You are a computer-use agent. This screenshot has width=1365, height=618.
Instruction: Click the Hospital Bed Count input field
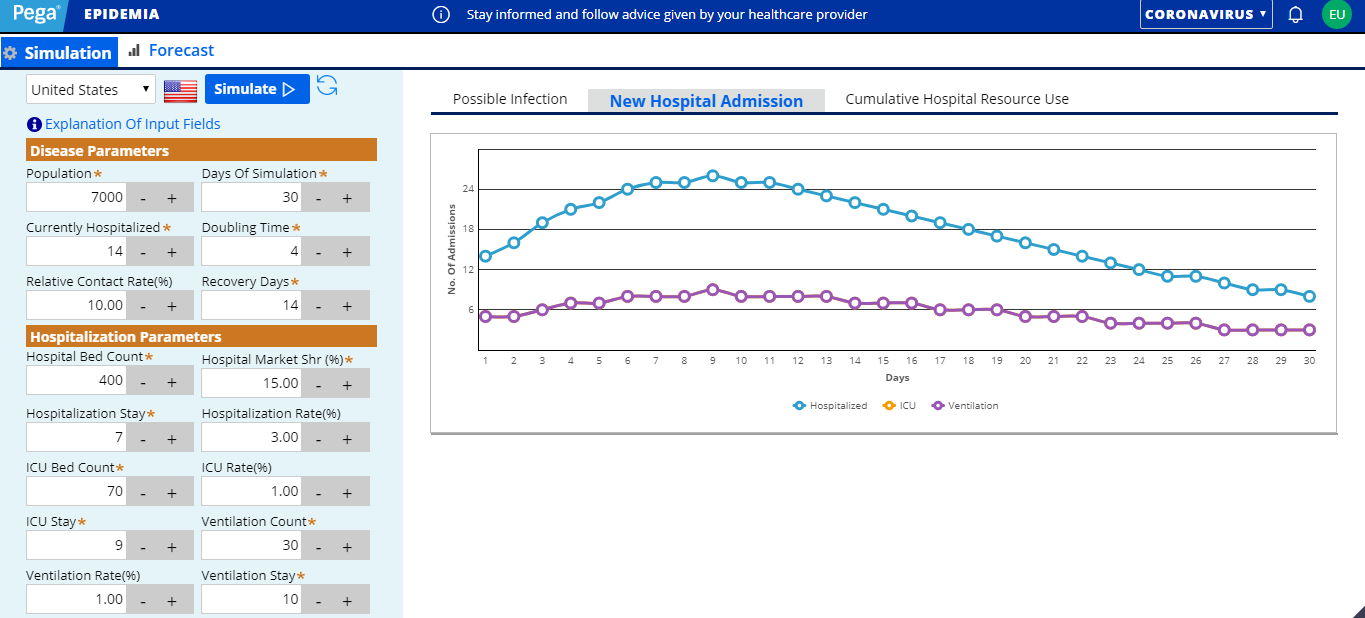click(76, 381)
